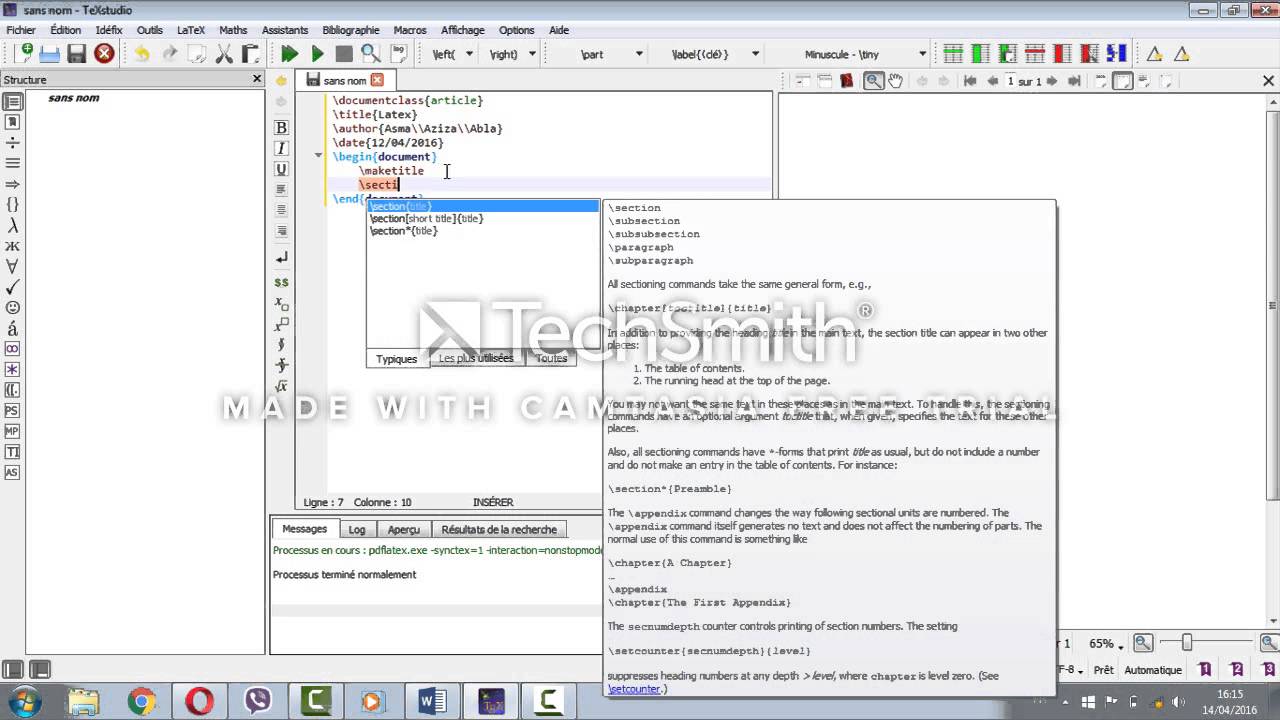Apply italic with the I side icon
Image resolution: width=1280 pixels, height=720 pixels.
281,148
